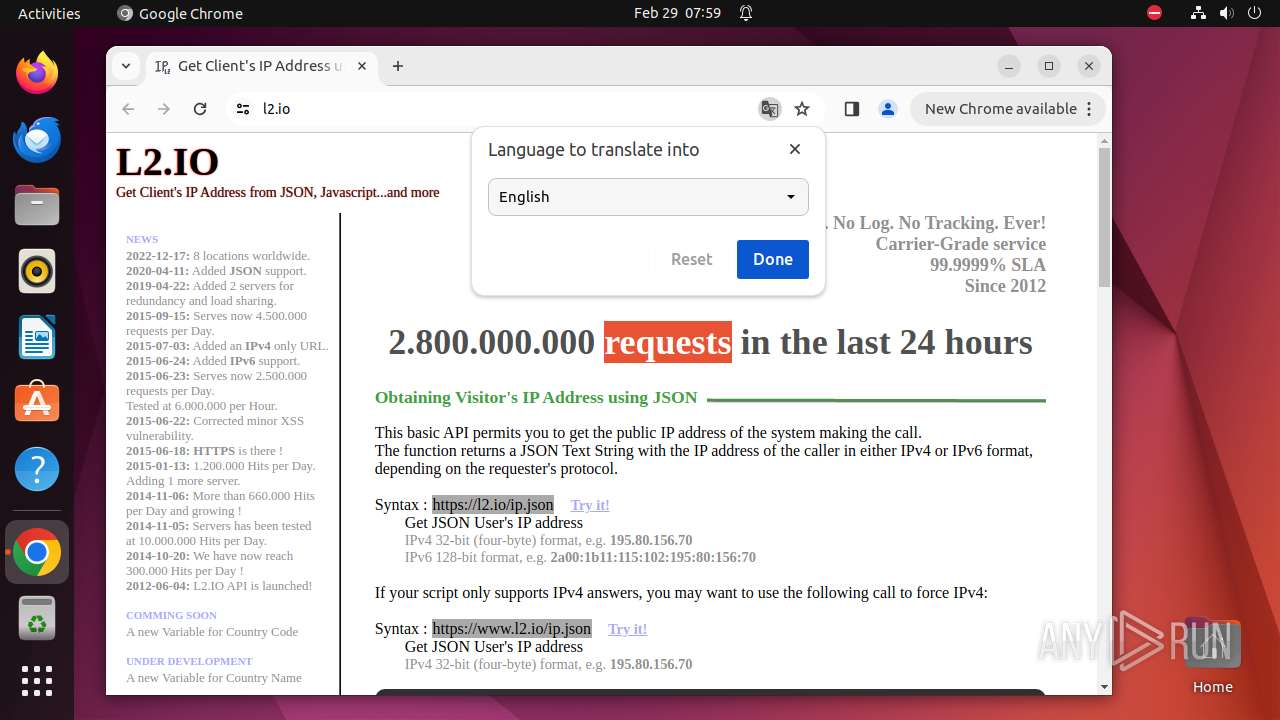1280x720 pixels.
Task: Expand the tab search chevron
Action: click(126, 66)
